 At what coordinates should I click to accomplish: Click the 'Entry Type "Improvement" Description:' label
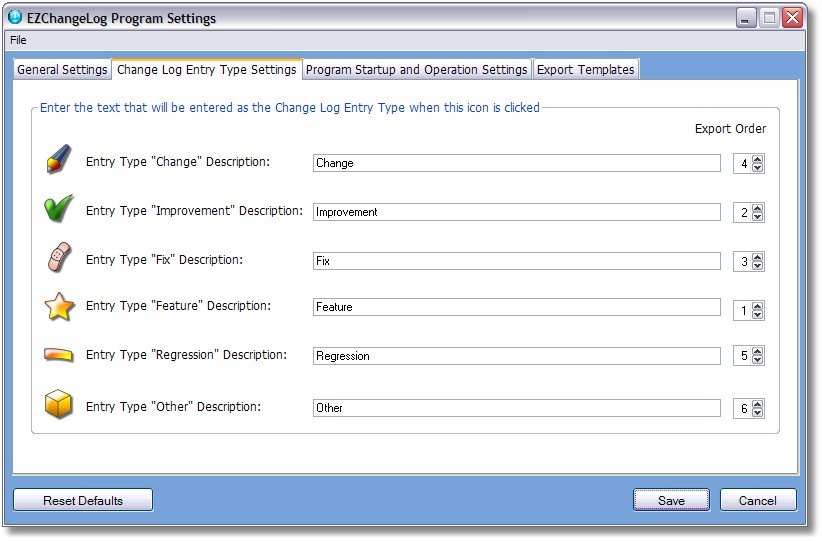[194, 210]
